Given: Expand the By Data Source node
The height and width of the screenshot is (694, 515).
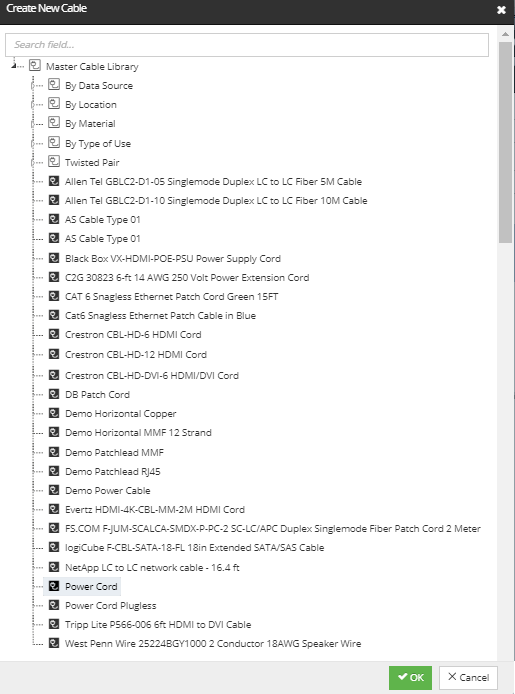Looking at the screenshot, I should click(x=33, y=85).
